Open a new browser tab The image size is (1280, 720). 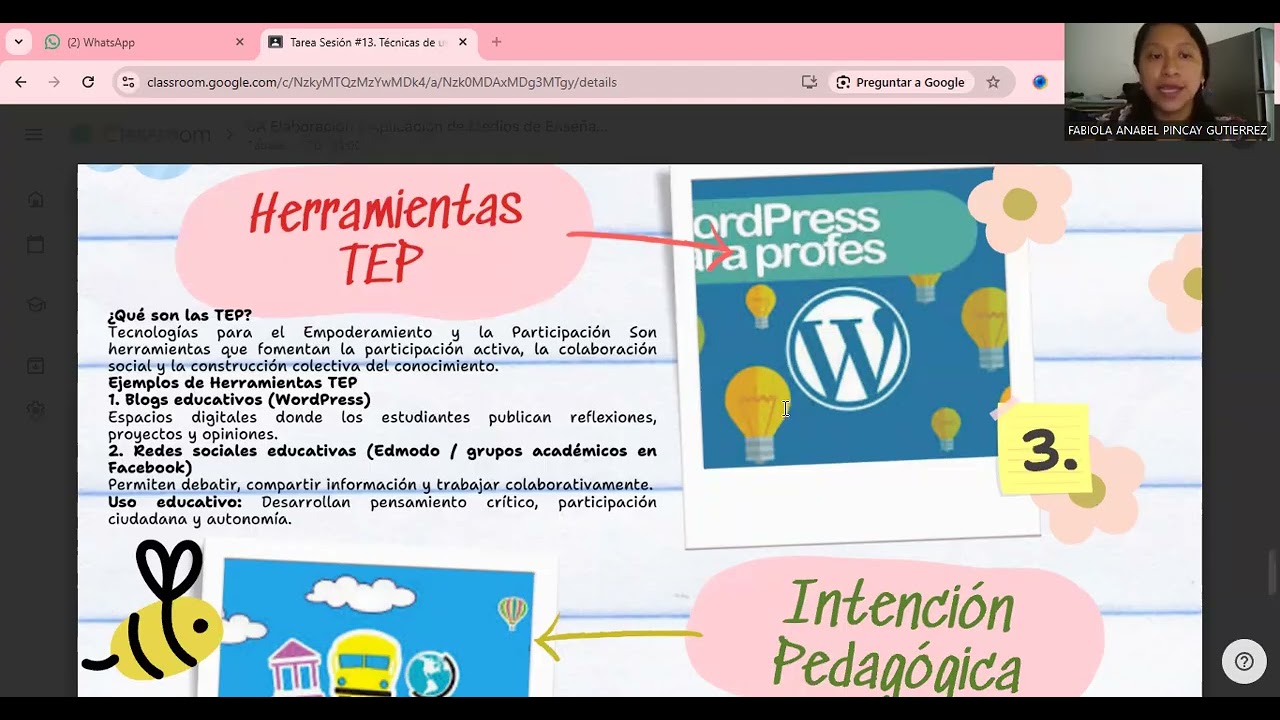(x=496, y=42)
